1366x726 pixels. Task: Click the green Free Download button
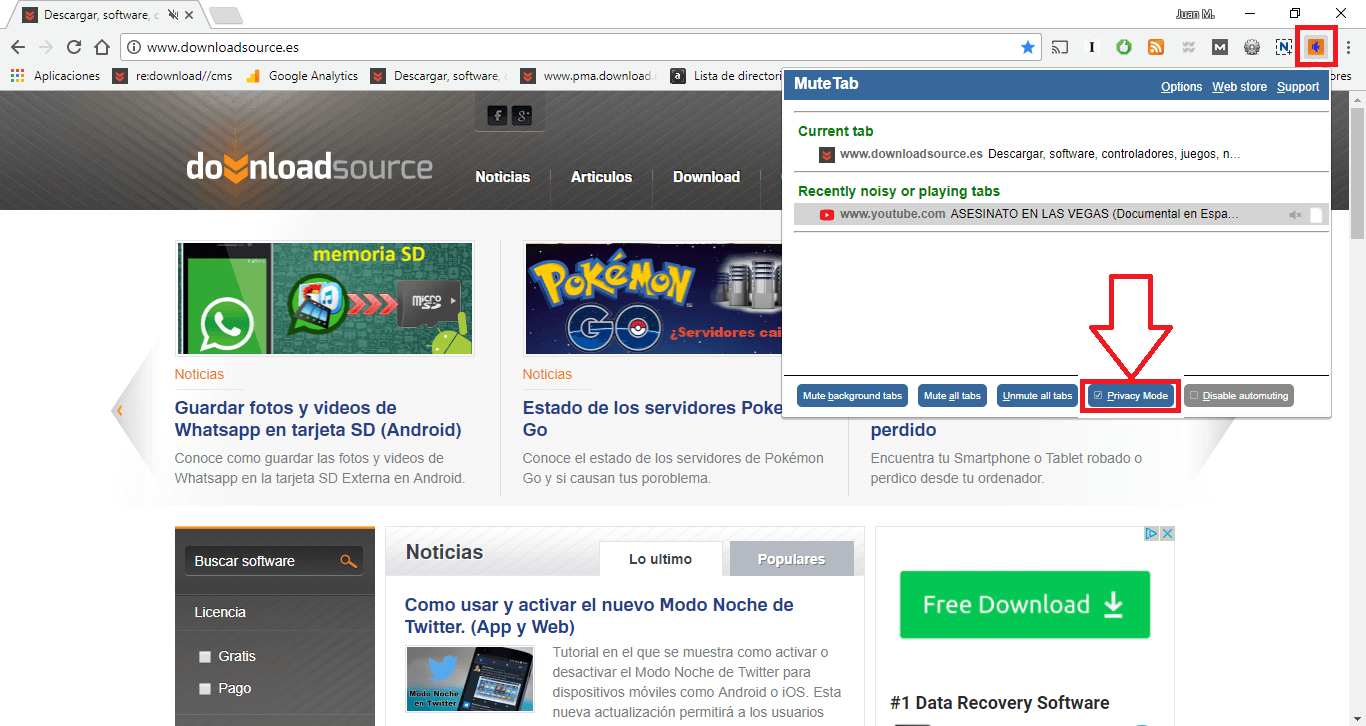point(1025,605)
